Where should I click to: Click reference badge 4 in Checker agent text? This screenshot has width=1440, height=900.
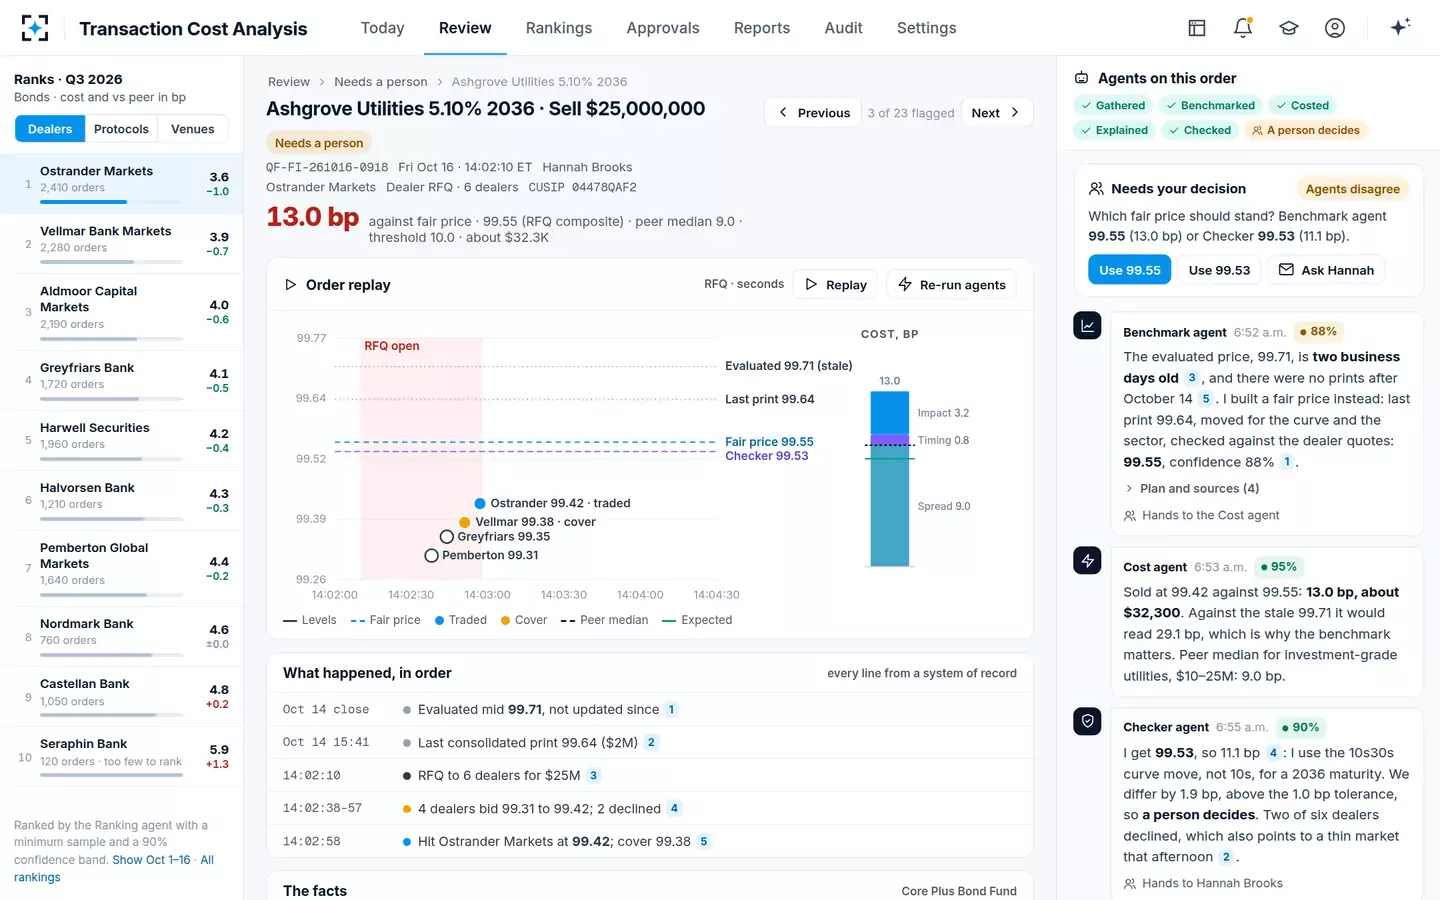coord(1273,753)
